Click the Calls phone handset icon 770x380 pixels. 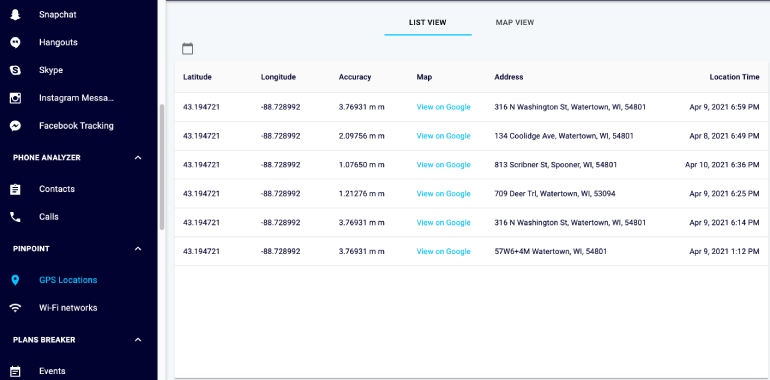15,217
